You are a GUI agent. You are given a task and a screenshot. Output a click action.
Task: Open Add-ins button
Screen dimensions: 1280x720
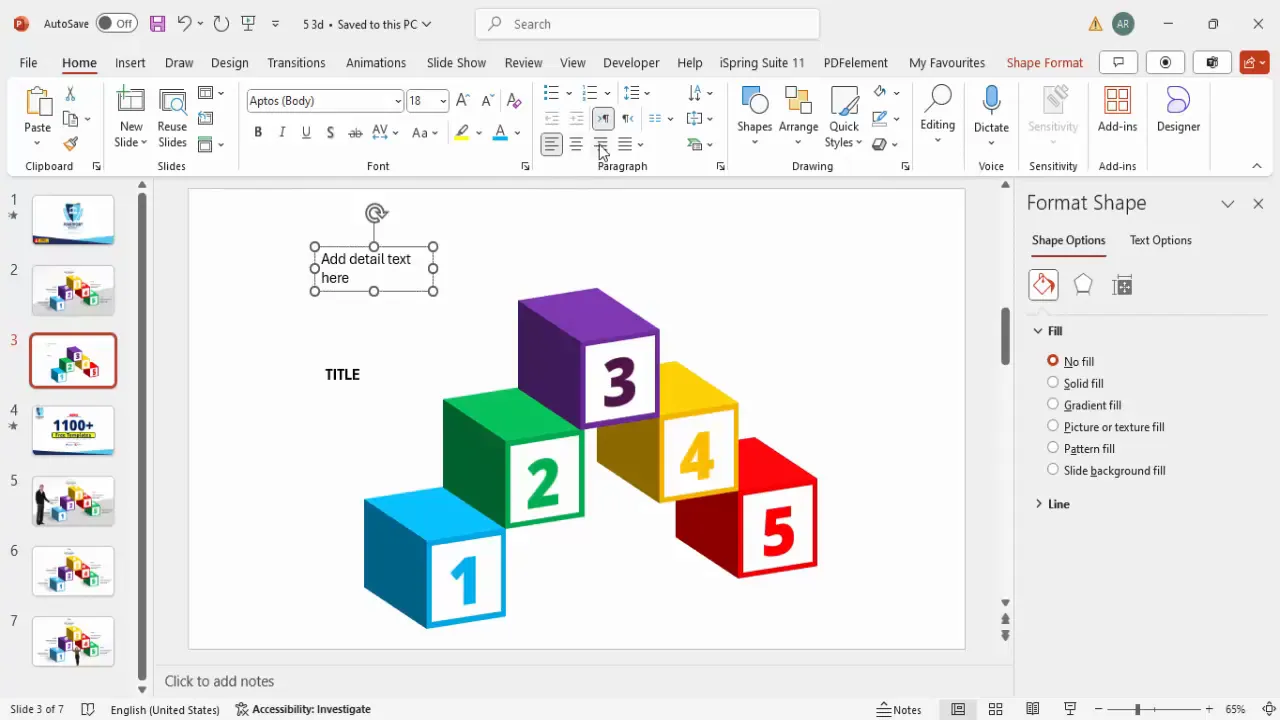pyautogui.click(x=1117, y=110)
